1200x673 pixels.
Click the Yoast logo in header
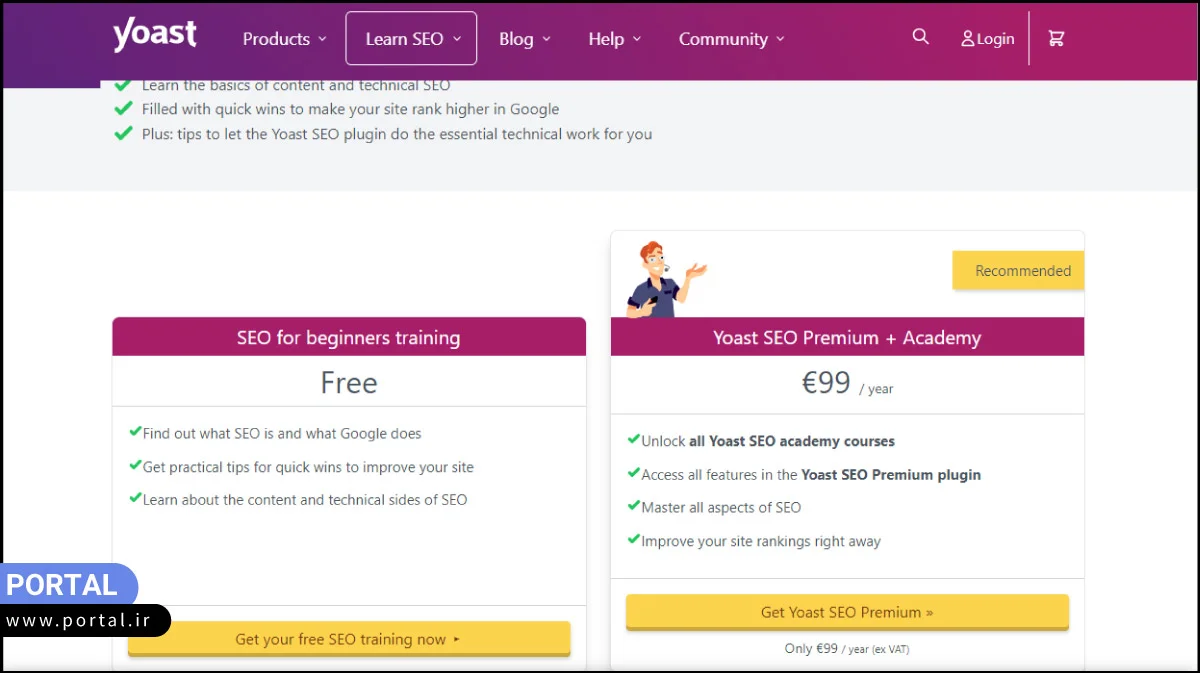point(155,35)
